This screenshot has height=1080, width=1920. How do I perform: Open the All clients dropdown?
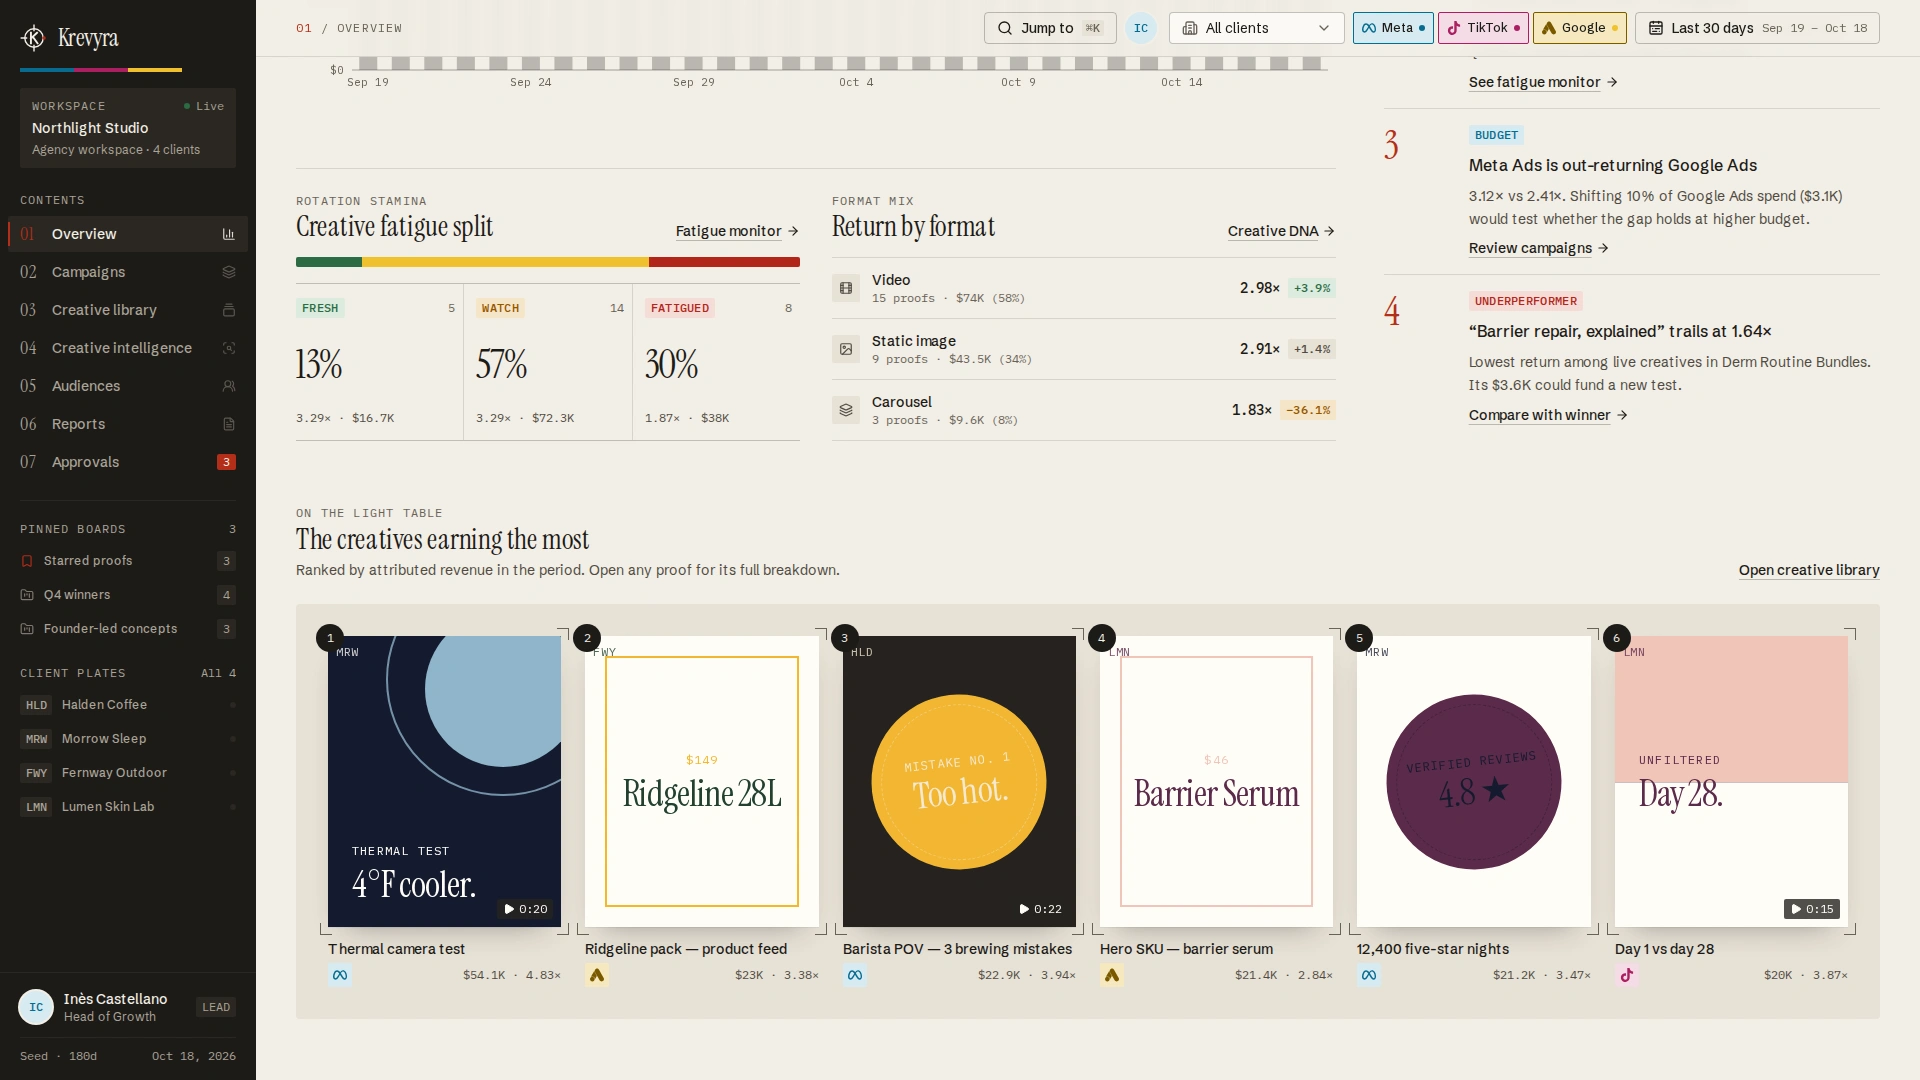[1257, 28]
